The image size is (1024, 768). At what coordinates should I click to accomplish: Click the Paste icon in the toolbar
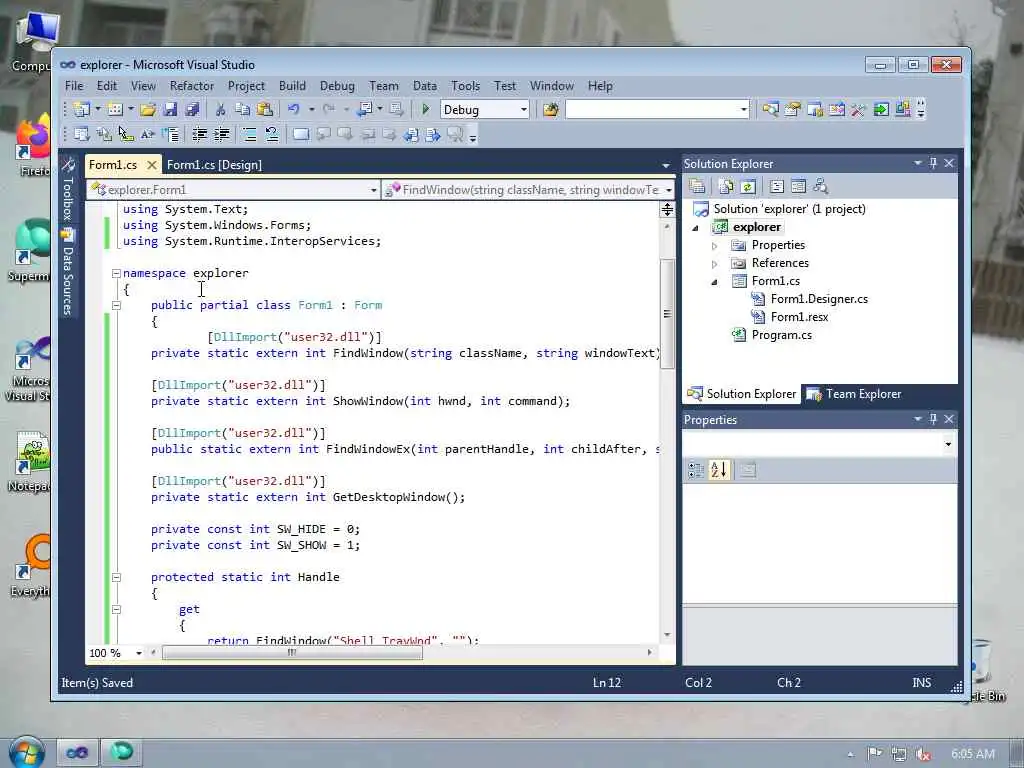[264, 110]
